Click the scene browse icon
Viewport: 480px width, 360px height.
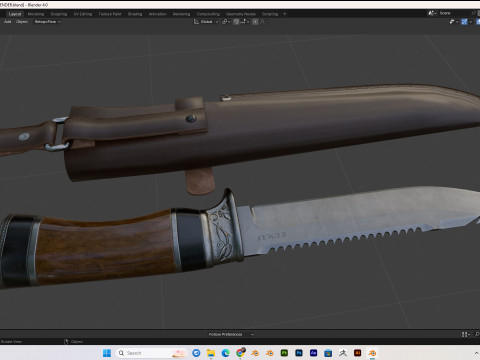[x=432, y=13]
